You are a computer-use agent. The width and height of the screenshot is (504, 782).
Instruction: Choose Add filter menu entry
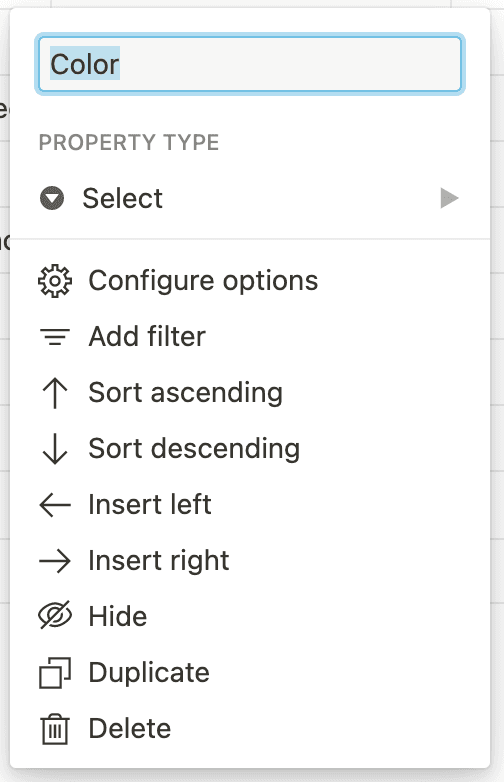click(x=250, y=337)
